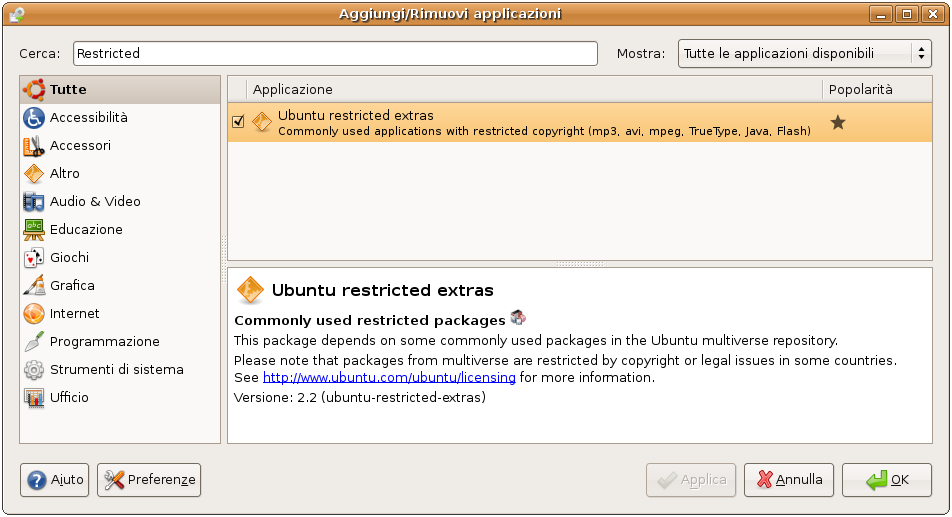Select the Educazione category icon

pos(34,230)
